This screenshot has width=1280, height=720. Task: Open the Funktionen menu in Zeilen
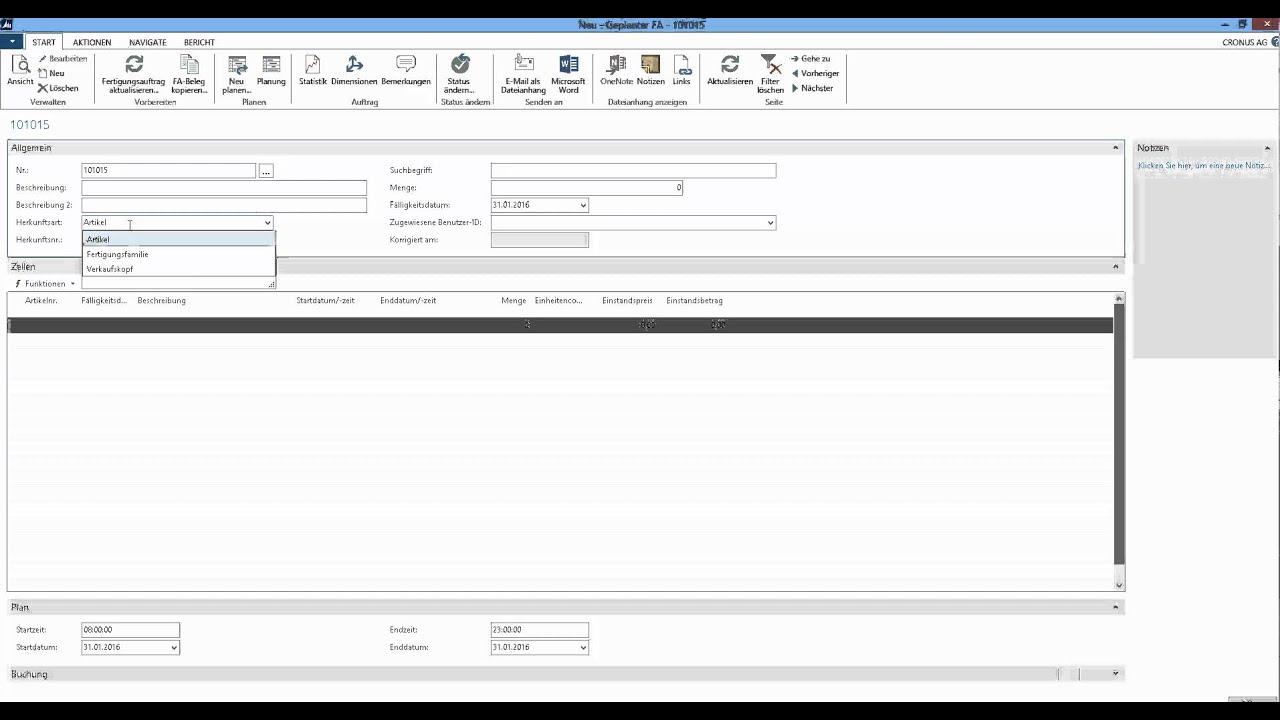coord(45,284)
